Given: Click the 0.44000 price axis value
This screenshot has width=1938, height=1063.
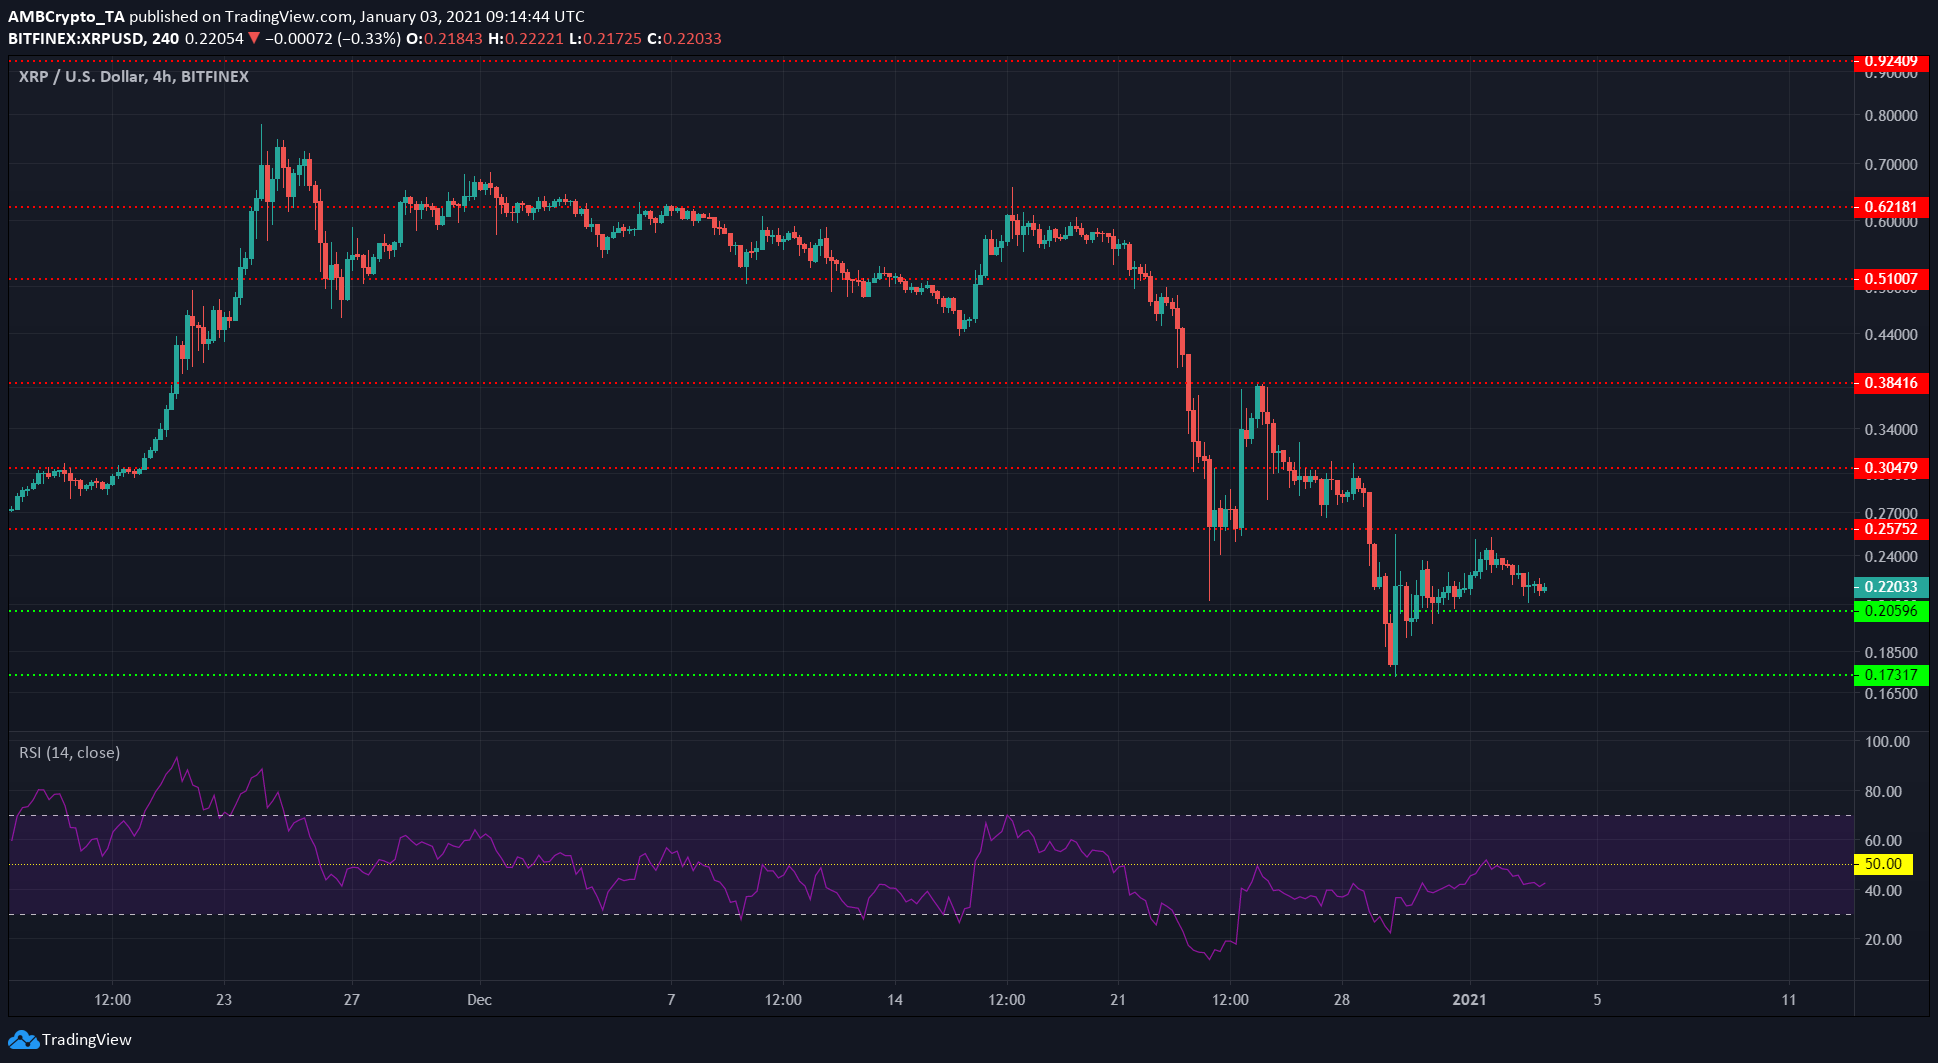Looking at the screenshot, I should click(1891, 335).
